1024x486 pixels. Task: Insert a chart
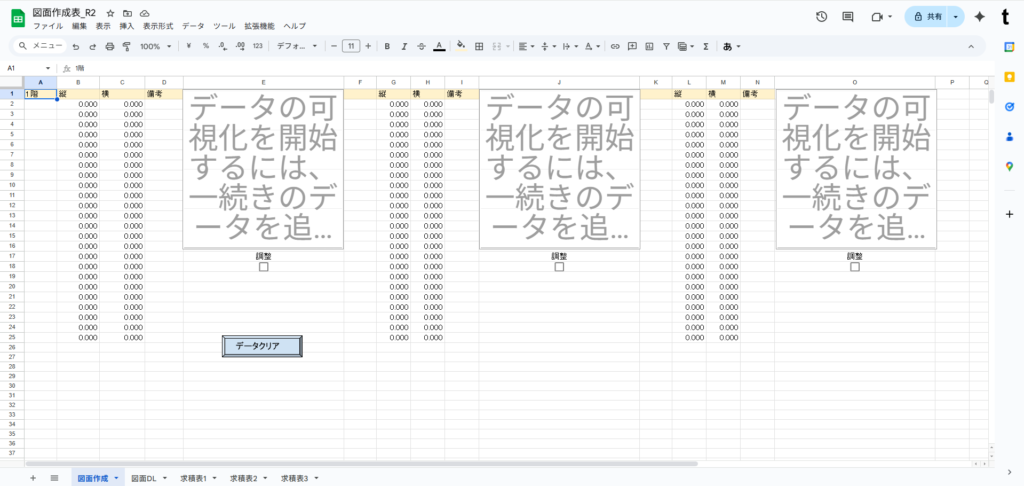click(649, 46)
